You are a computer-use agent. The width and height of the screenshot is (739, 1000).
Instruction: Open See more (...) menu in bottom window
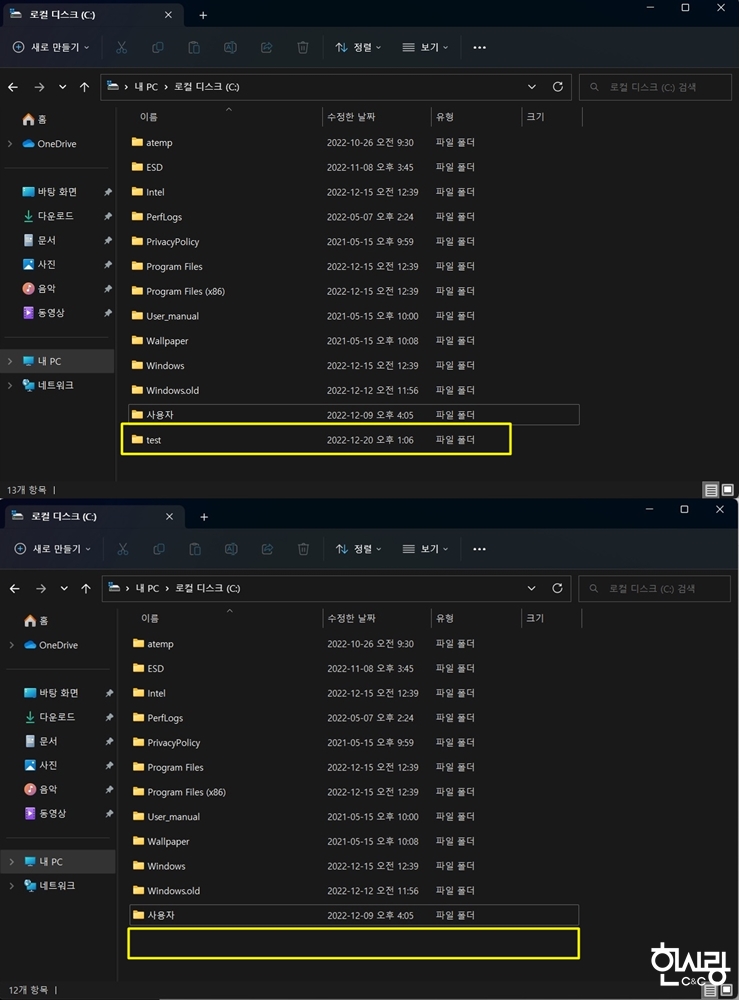pos(479,548)
